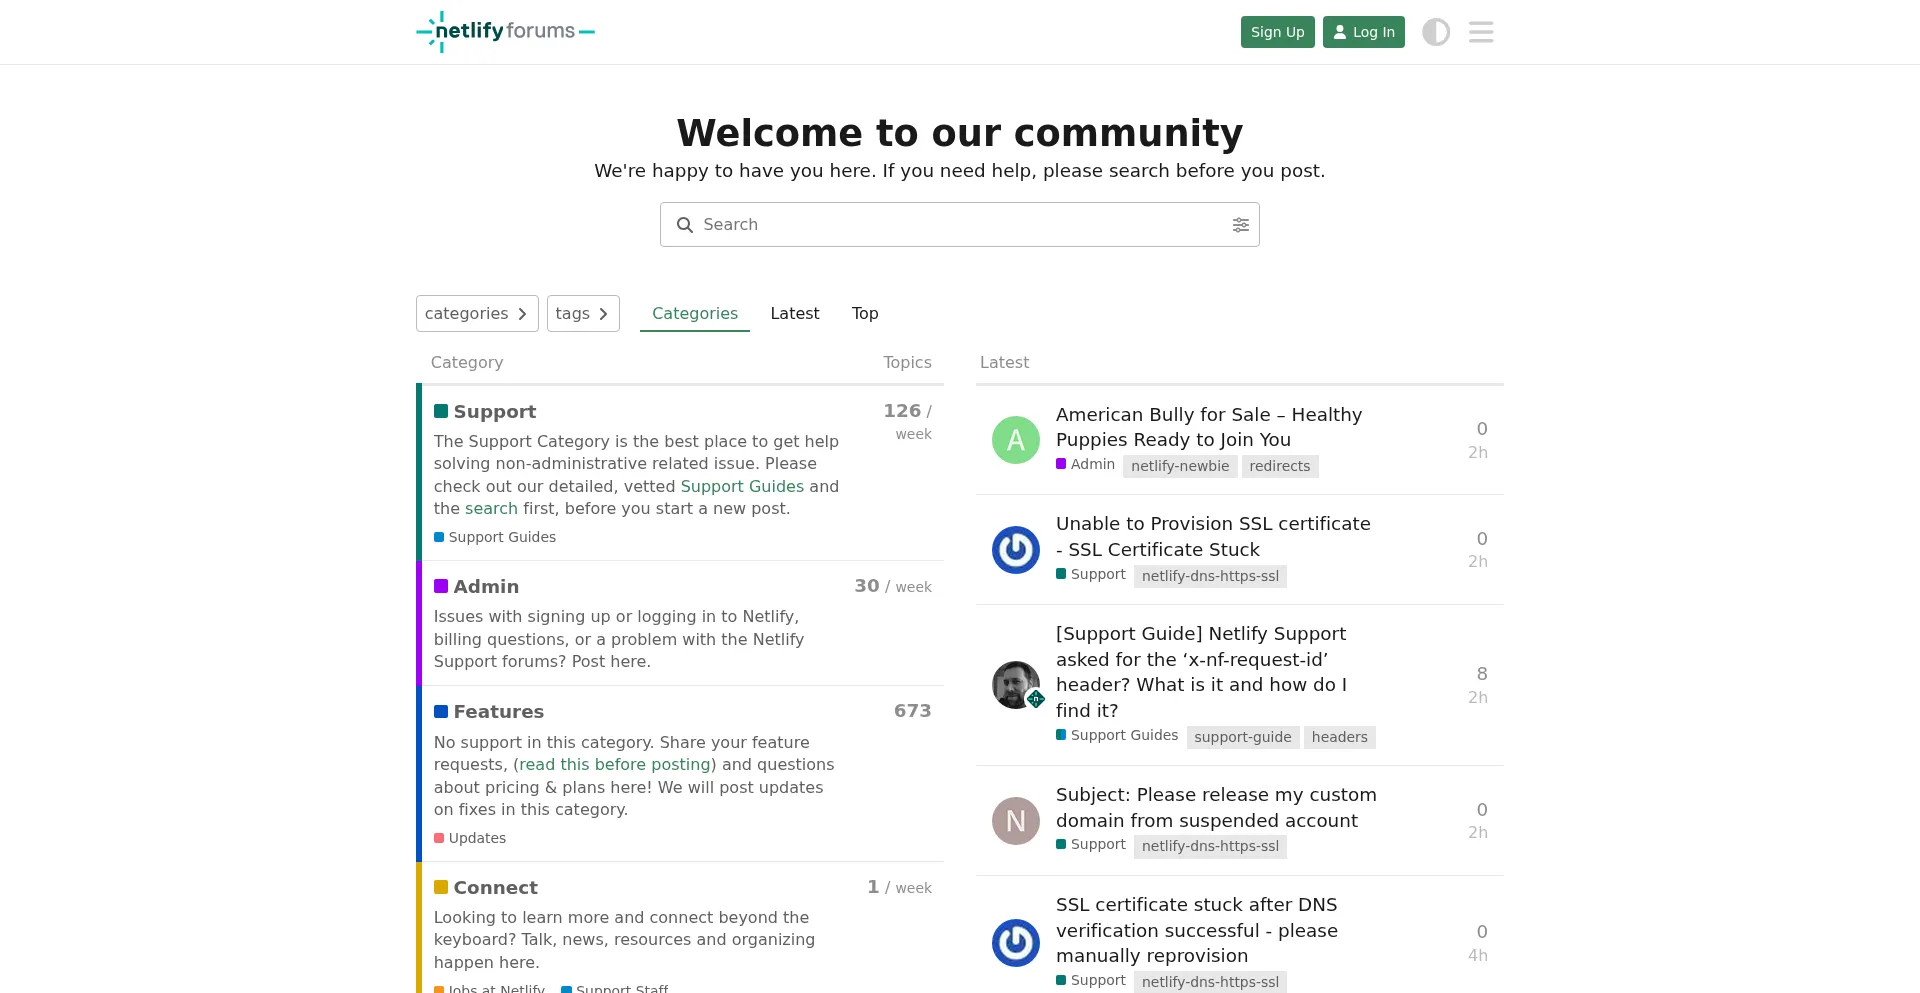Click reply count '8' on Support Guide topic

[1482, 674]
